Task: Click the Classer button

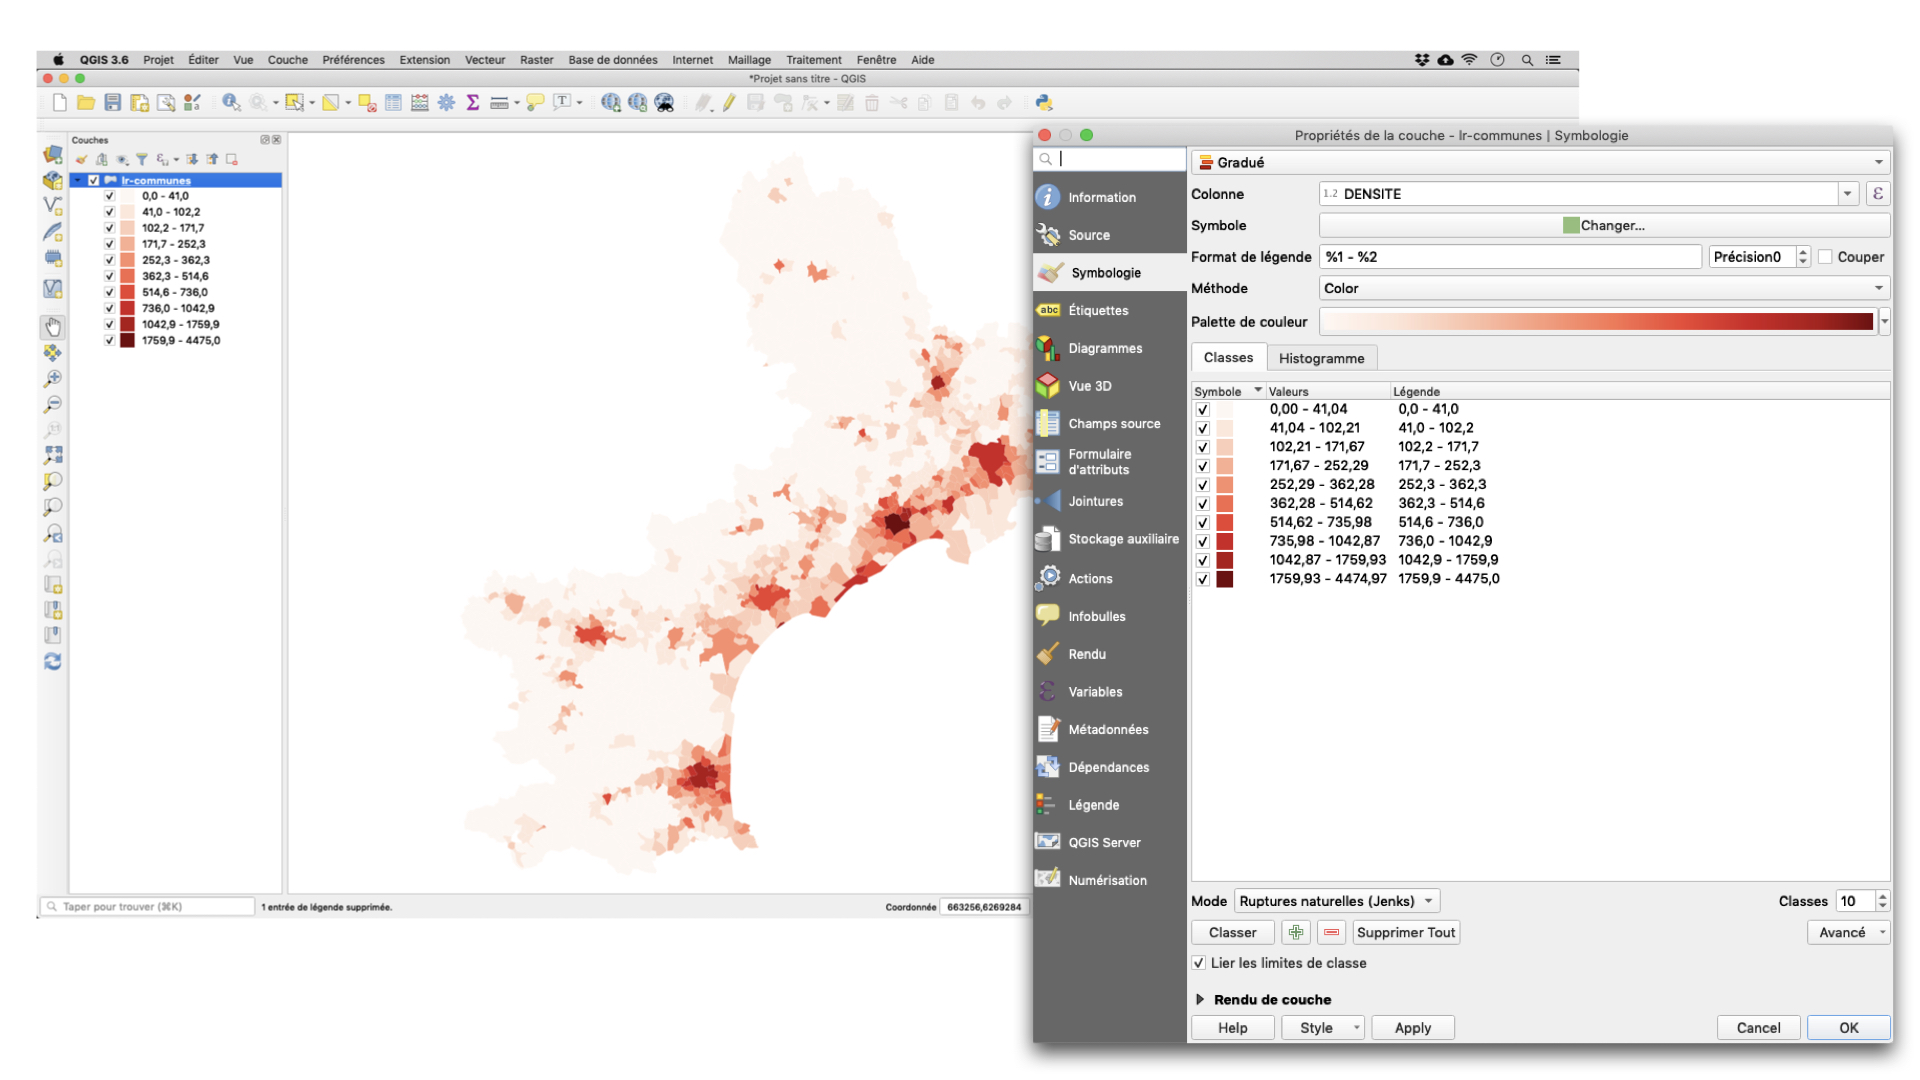Action: point(1232,932)
